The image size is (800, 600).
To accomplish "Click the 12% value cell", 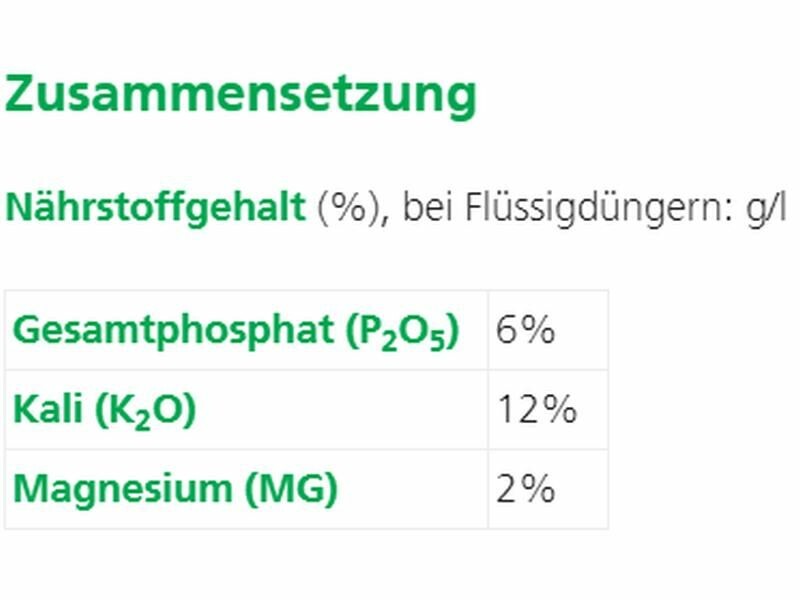I will (x=536, y=410).
